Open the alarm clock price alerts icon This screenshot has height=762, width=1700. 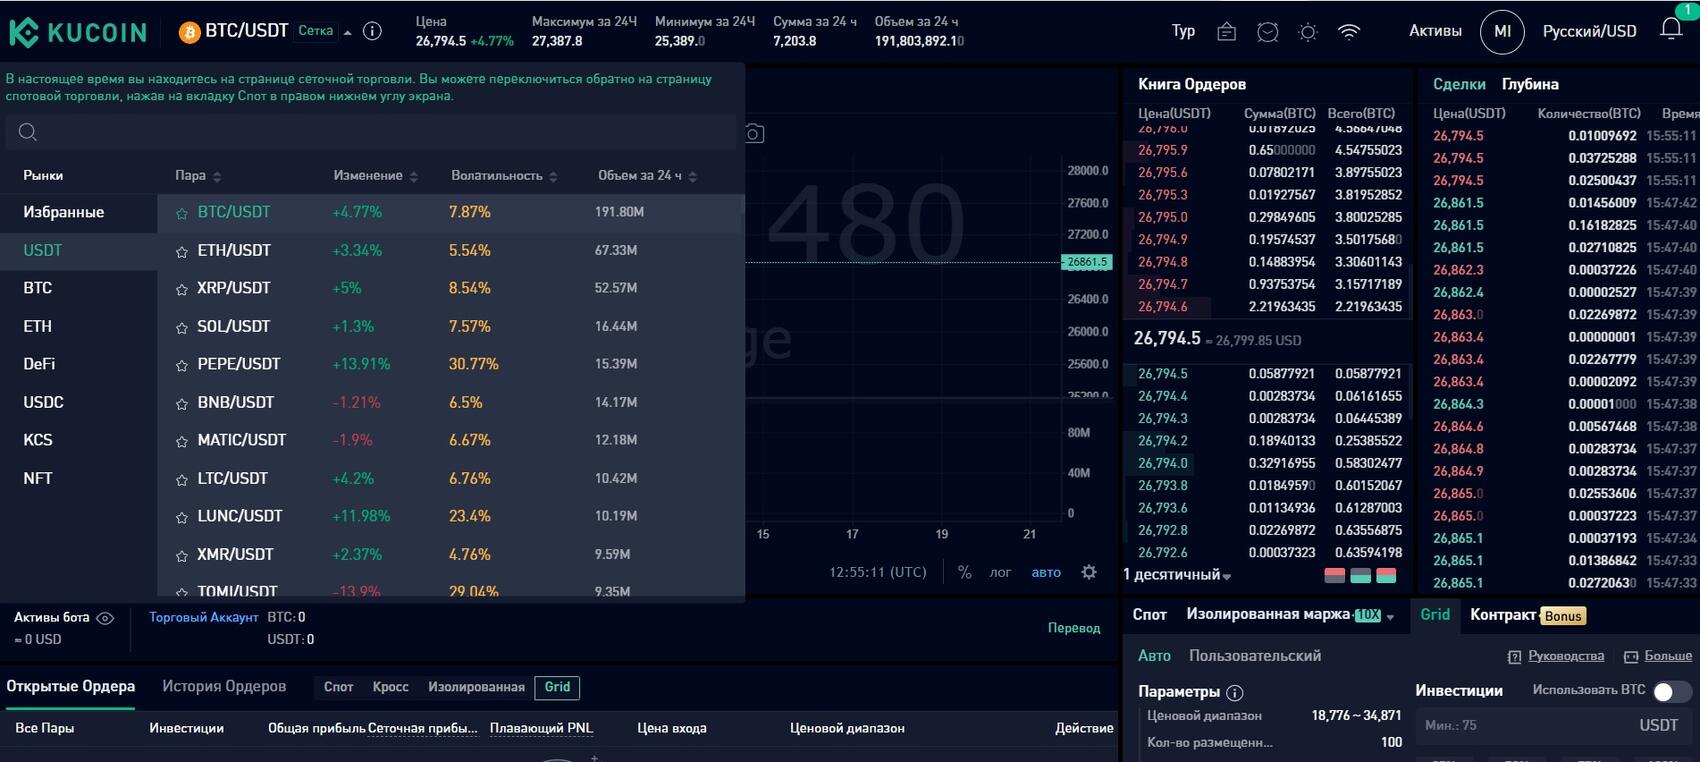[x=1267, y=32]
